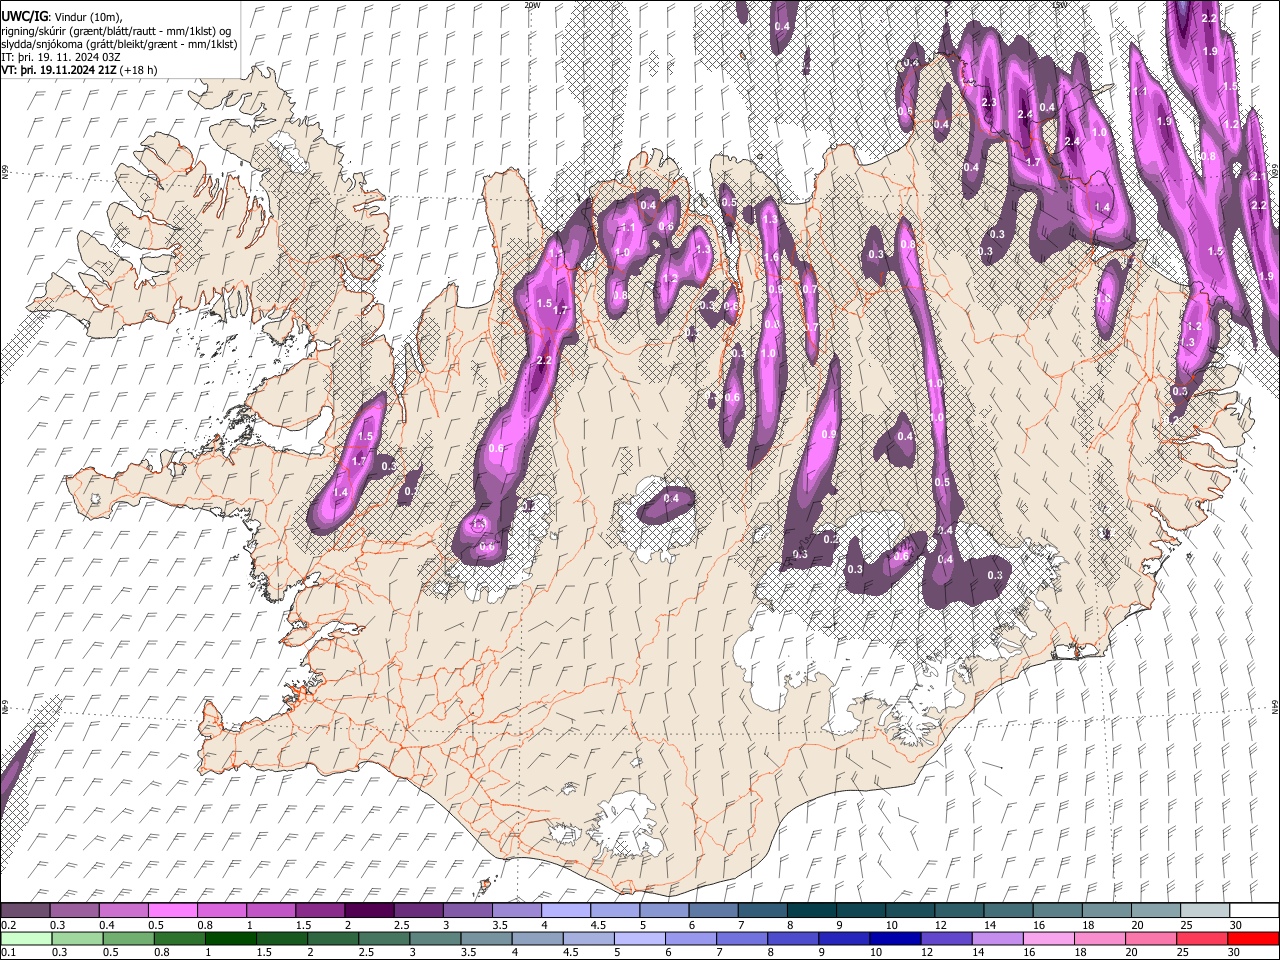Click the '2.3' snowfall value on the map
This screenshot has height=960, width=1280.
[x=990, y=103]
